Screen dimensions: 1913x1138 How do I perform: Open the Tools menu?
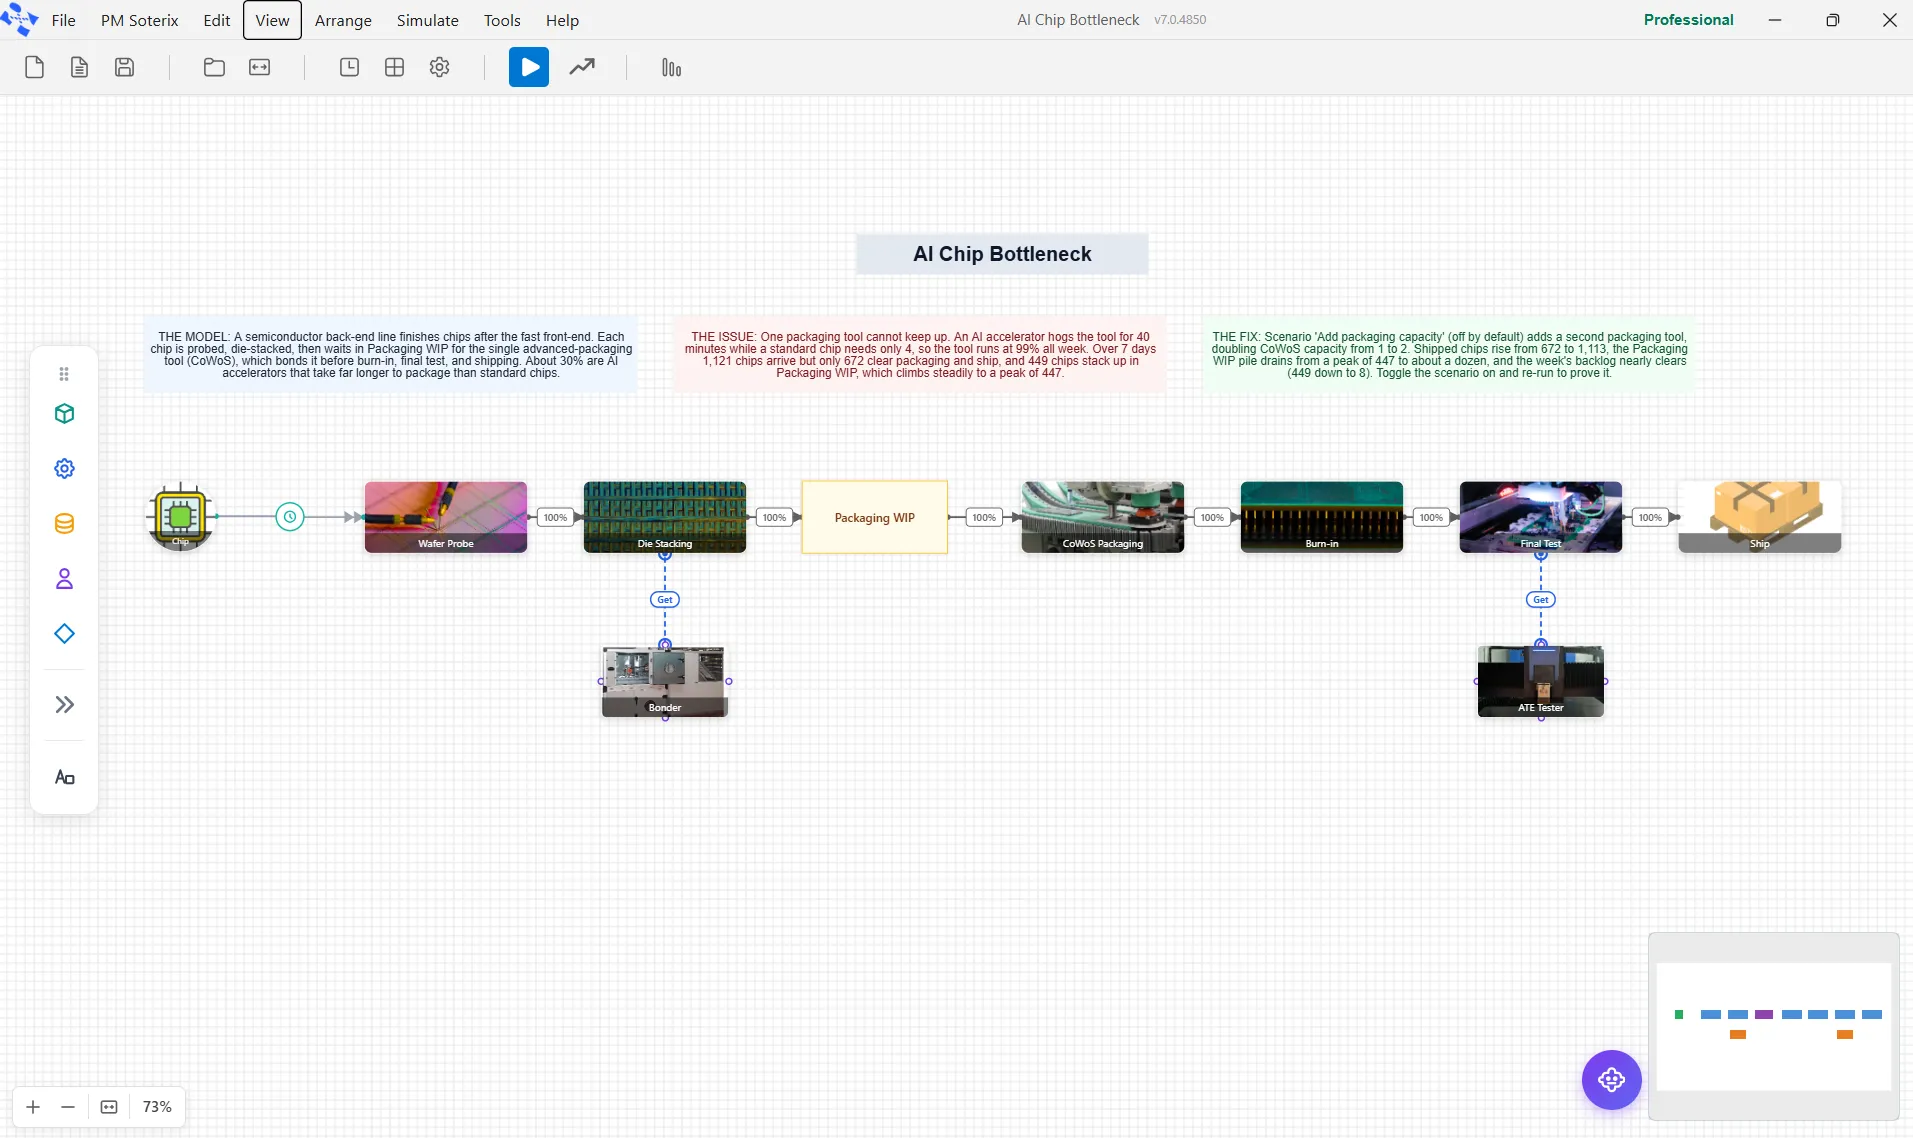pos(502,20)
